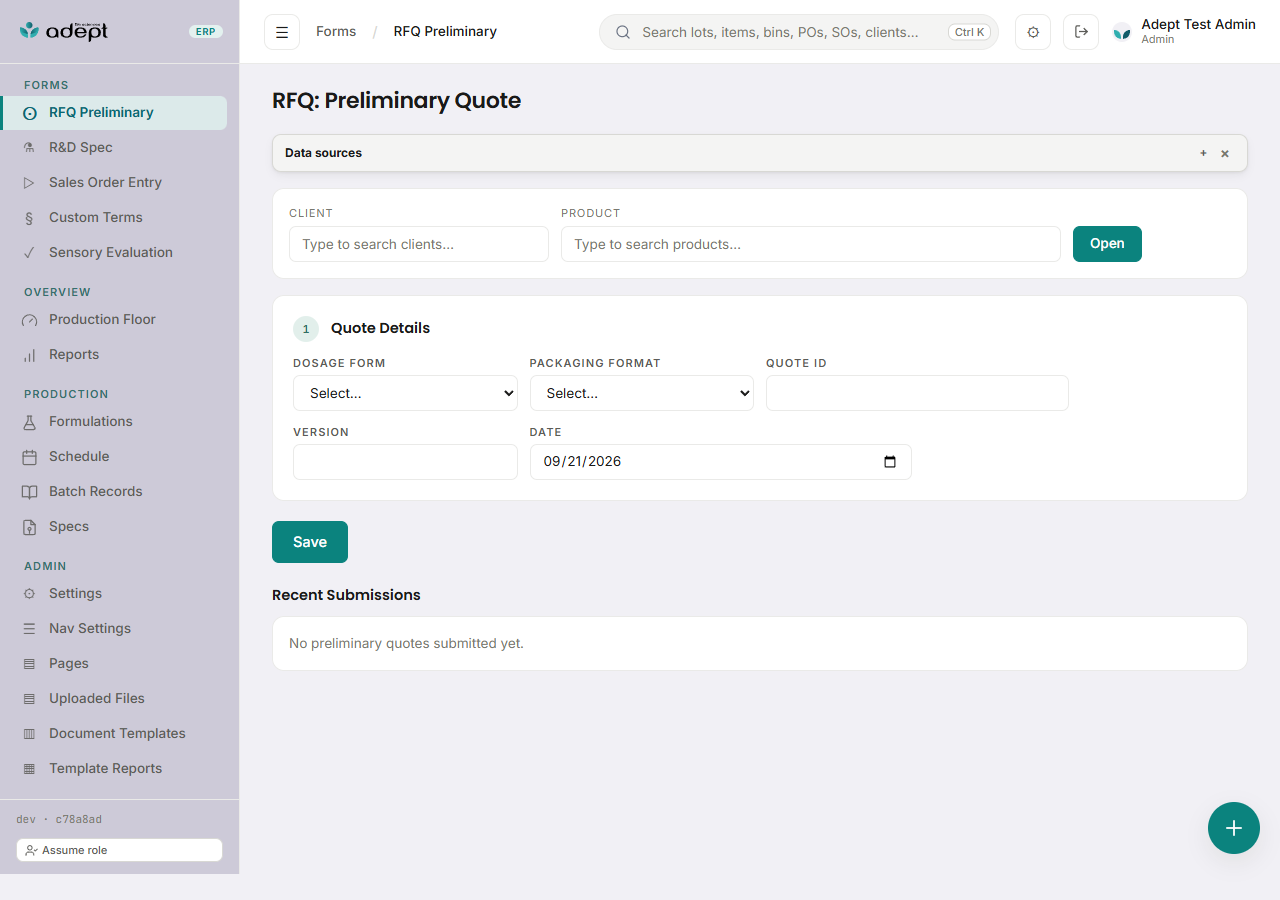Viewport: 1280px width, 900px height.
Task: Click the Product search field
Action: (x=811, y=244)
